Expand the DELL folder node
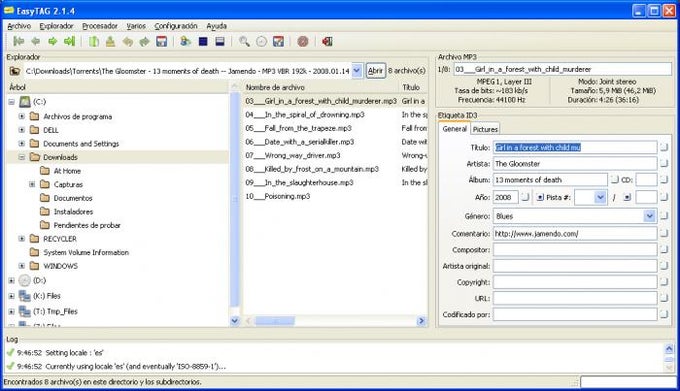 click(x=22, y=130)
